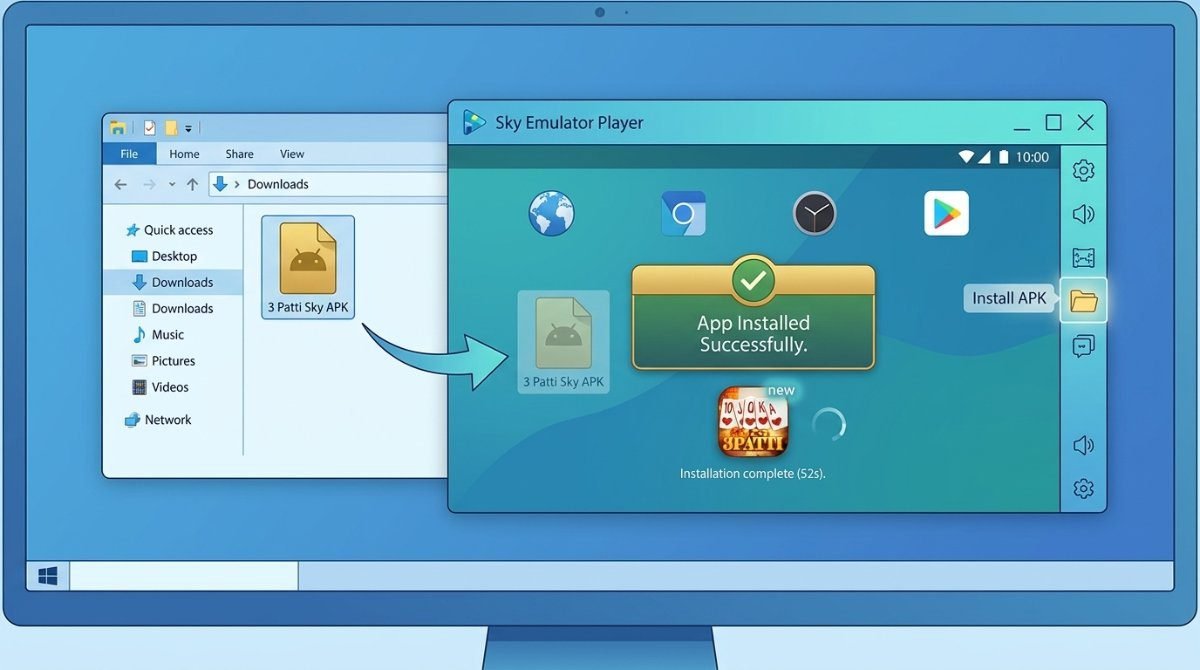Click the WiFi status icon in emulator
1200x670 pixels.
point(966,157)
